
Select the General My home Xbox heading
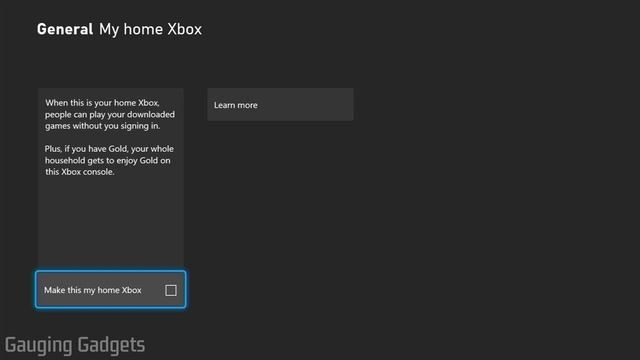click(119, 29)
